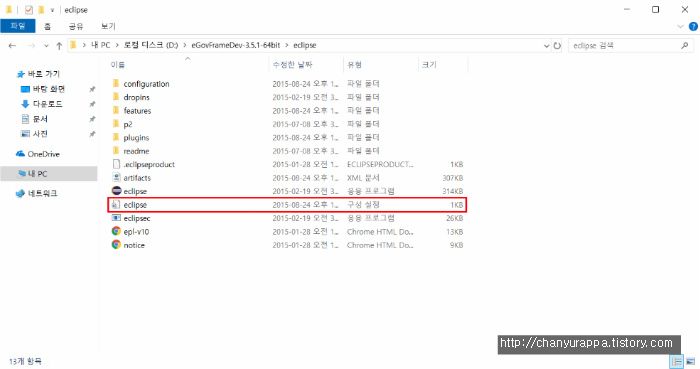Click the eGovFrameDev-3.5.1-64bit breadcrumb
This screenshot has height=369, width=700.
[x=236, y=45]
